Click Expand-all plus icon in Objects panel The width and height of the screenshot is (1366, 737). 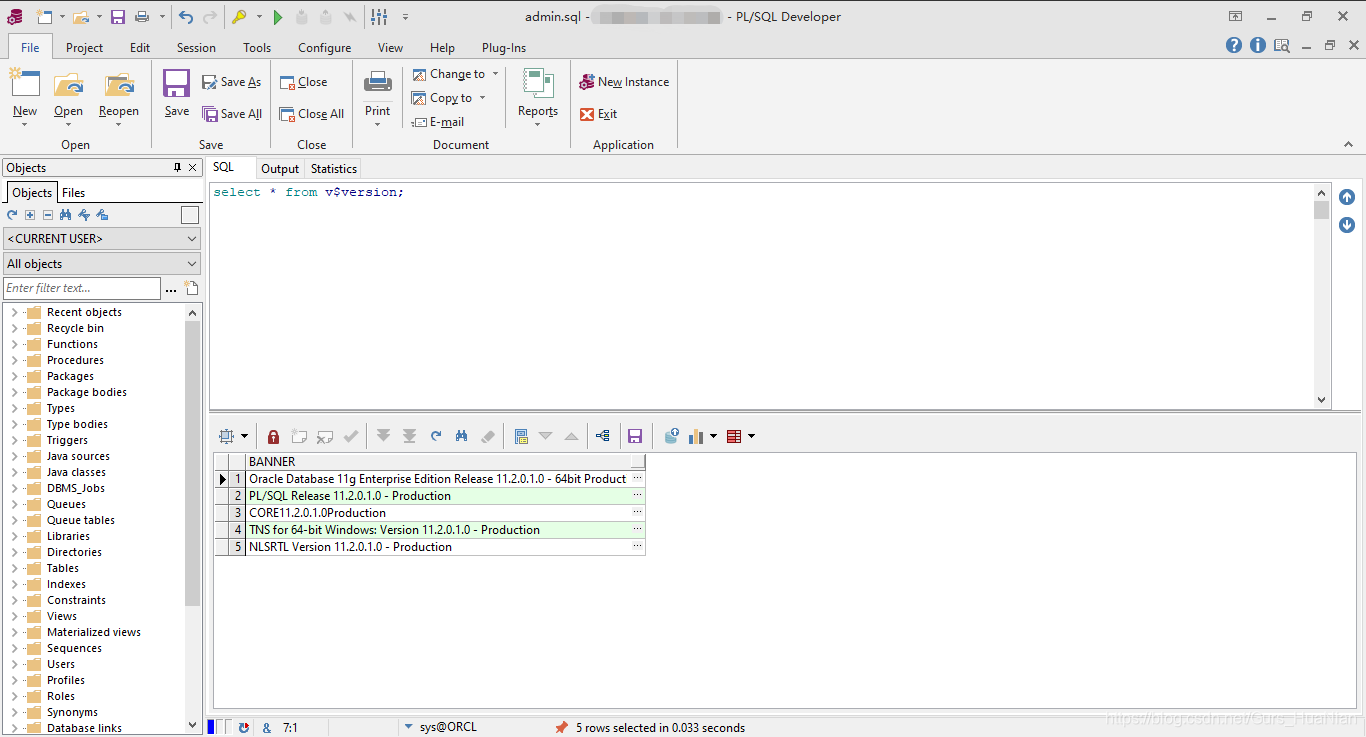tap(30, 215)
